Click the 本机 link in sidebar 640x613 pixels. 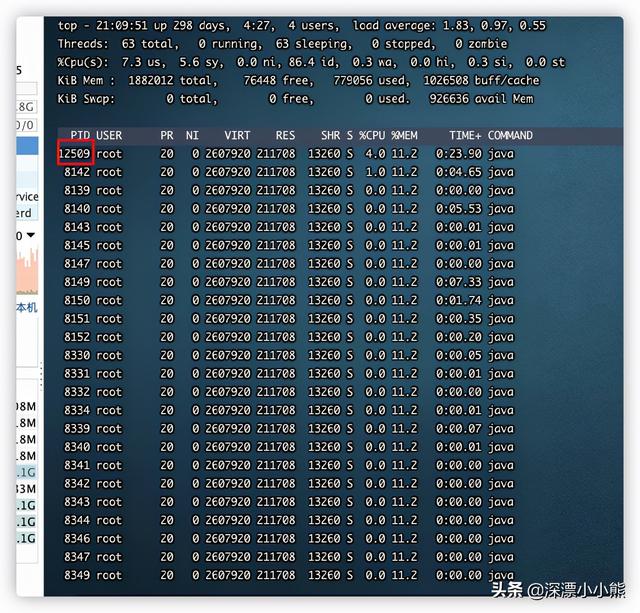[x=25, y=308]
